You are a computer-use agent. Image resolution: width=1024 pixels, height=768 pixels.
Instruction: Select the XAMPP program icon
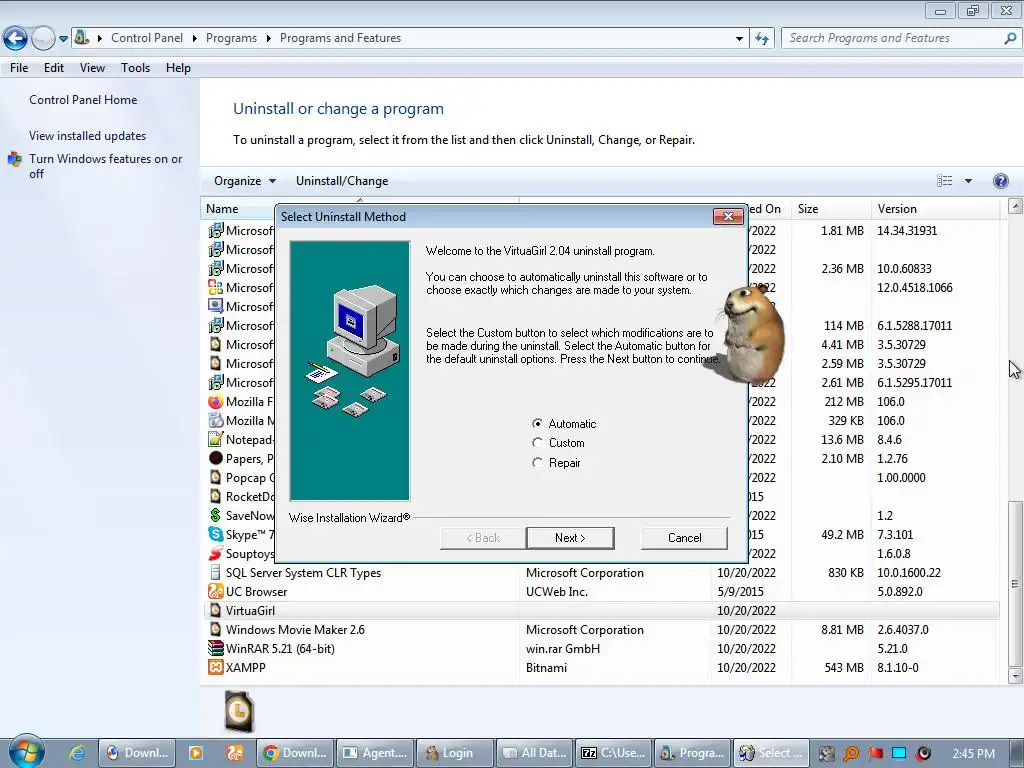(x=216, y=667)
